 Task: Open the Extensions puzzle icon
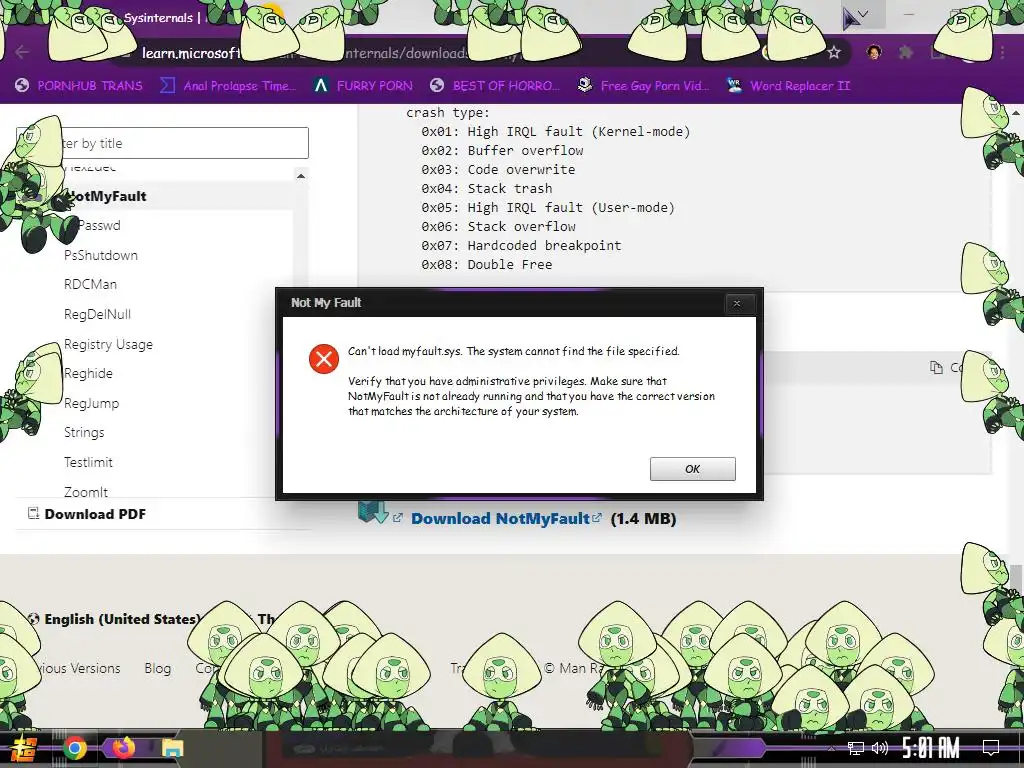tap(906, 52)
